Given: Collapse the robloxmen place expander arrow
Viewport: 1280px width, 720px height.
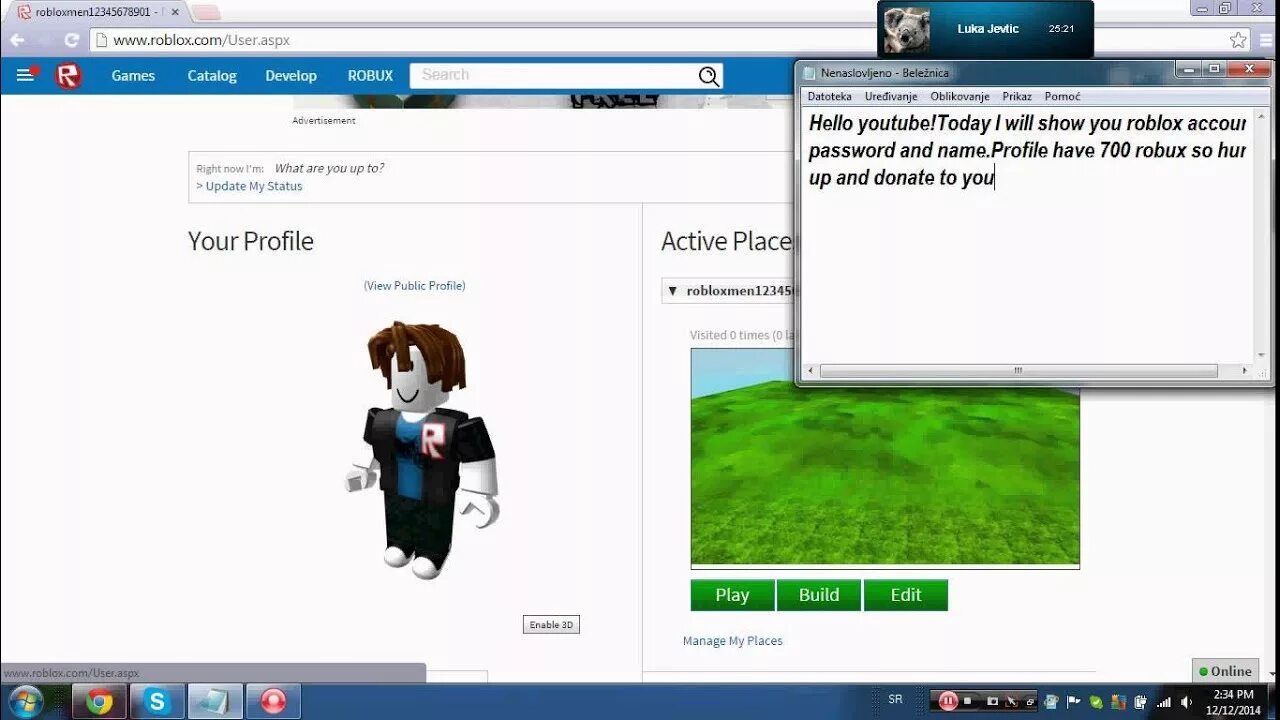Looking at the screenshot, I should (x=672, y=291).
